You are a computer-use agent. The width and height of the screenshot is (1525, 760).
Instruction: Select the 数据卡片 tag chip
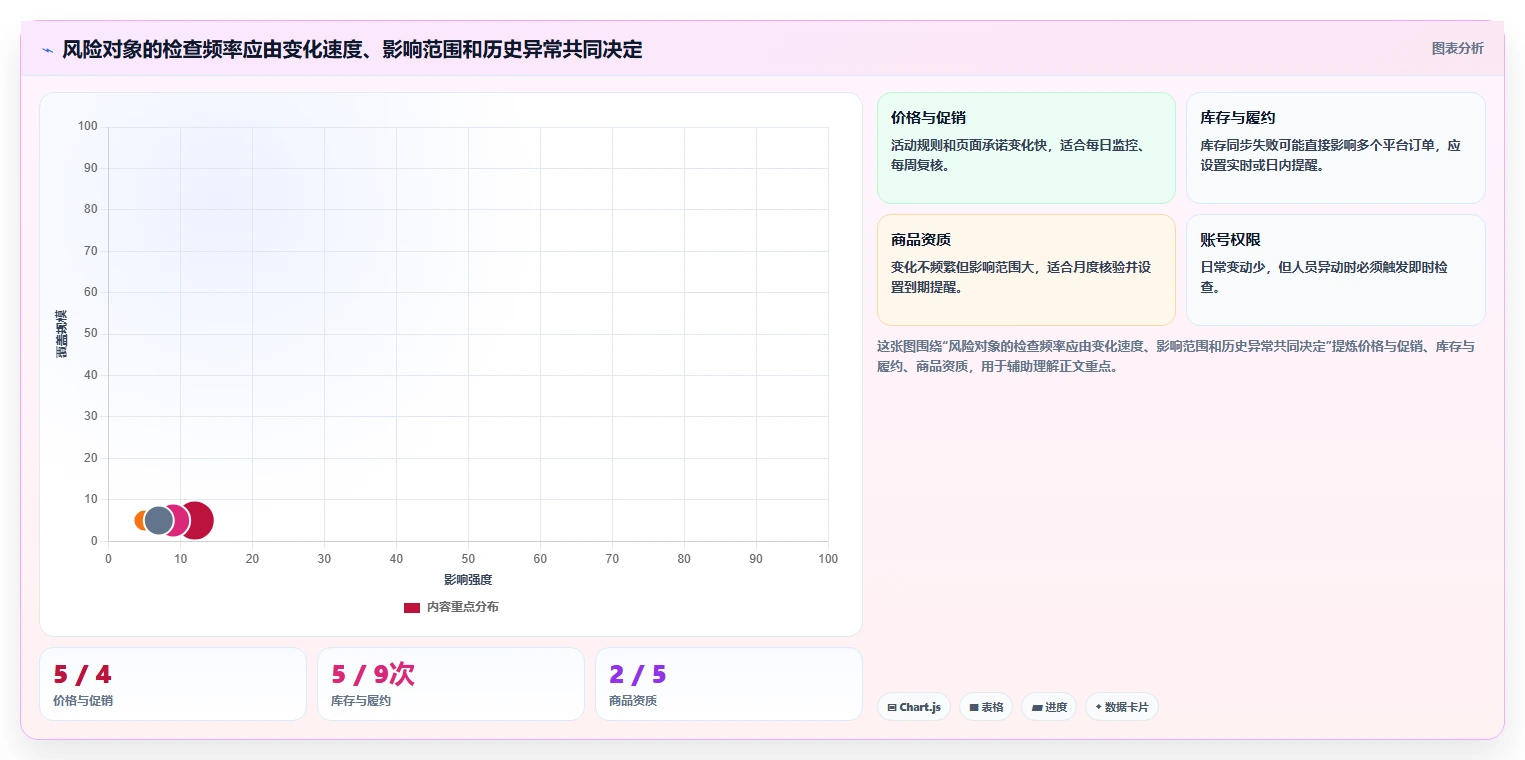click(x=1122, y=707)
